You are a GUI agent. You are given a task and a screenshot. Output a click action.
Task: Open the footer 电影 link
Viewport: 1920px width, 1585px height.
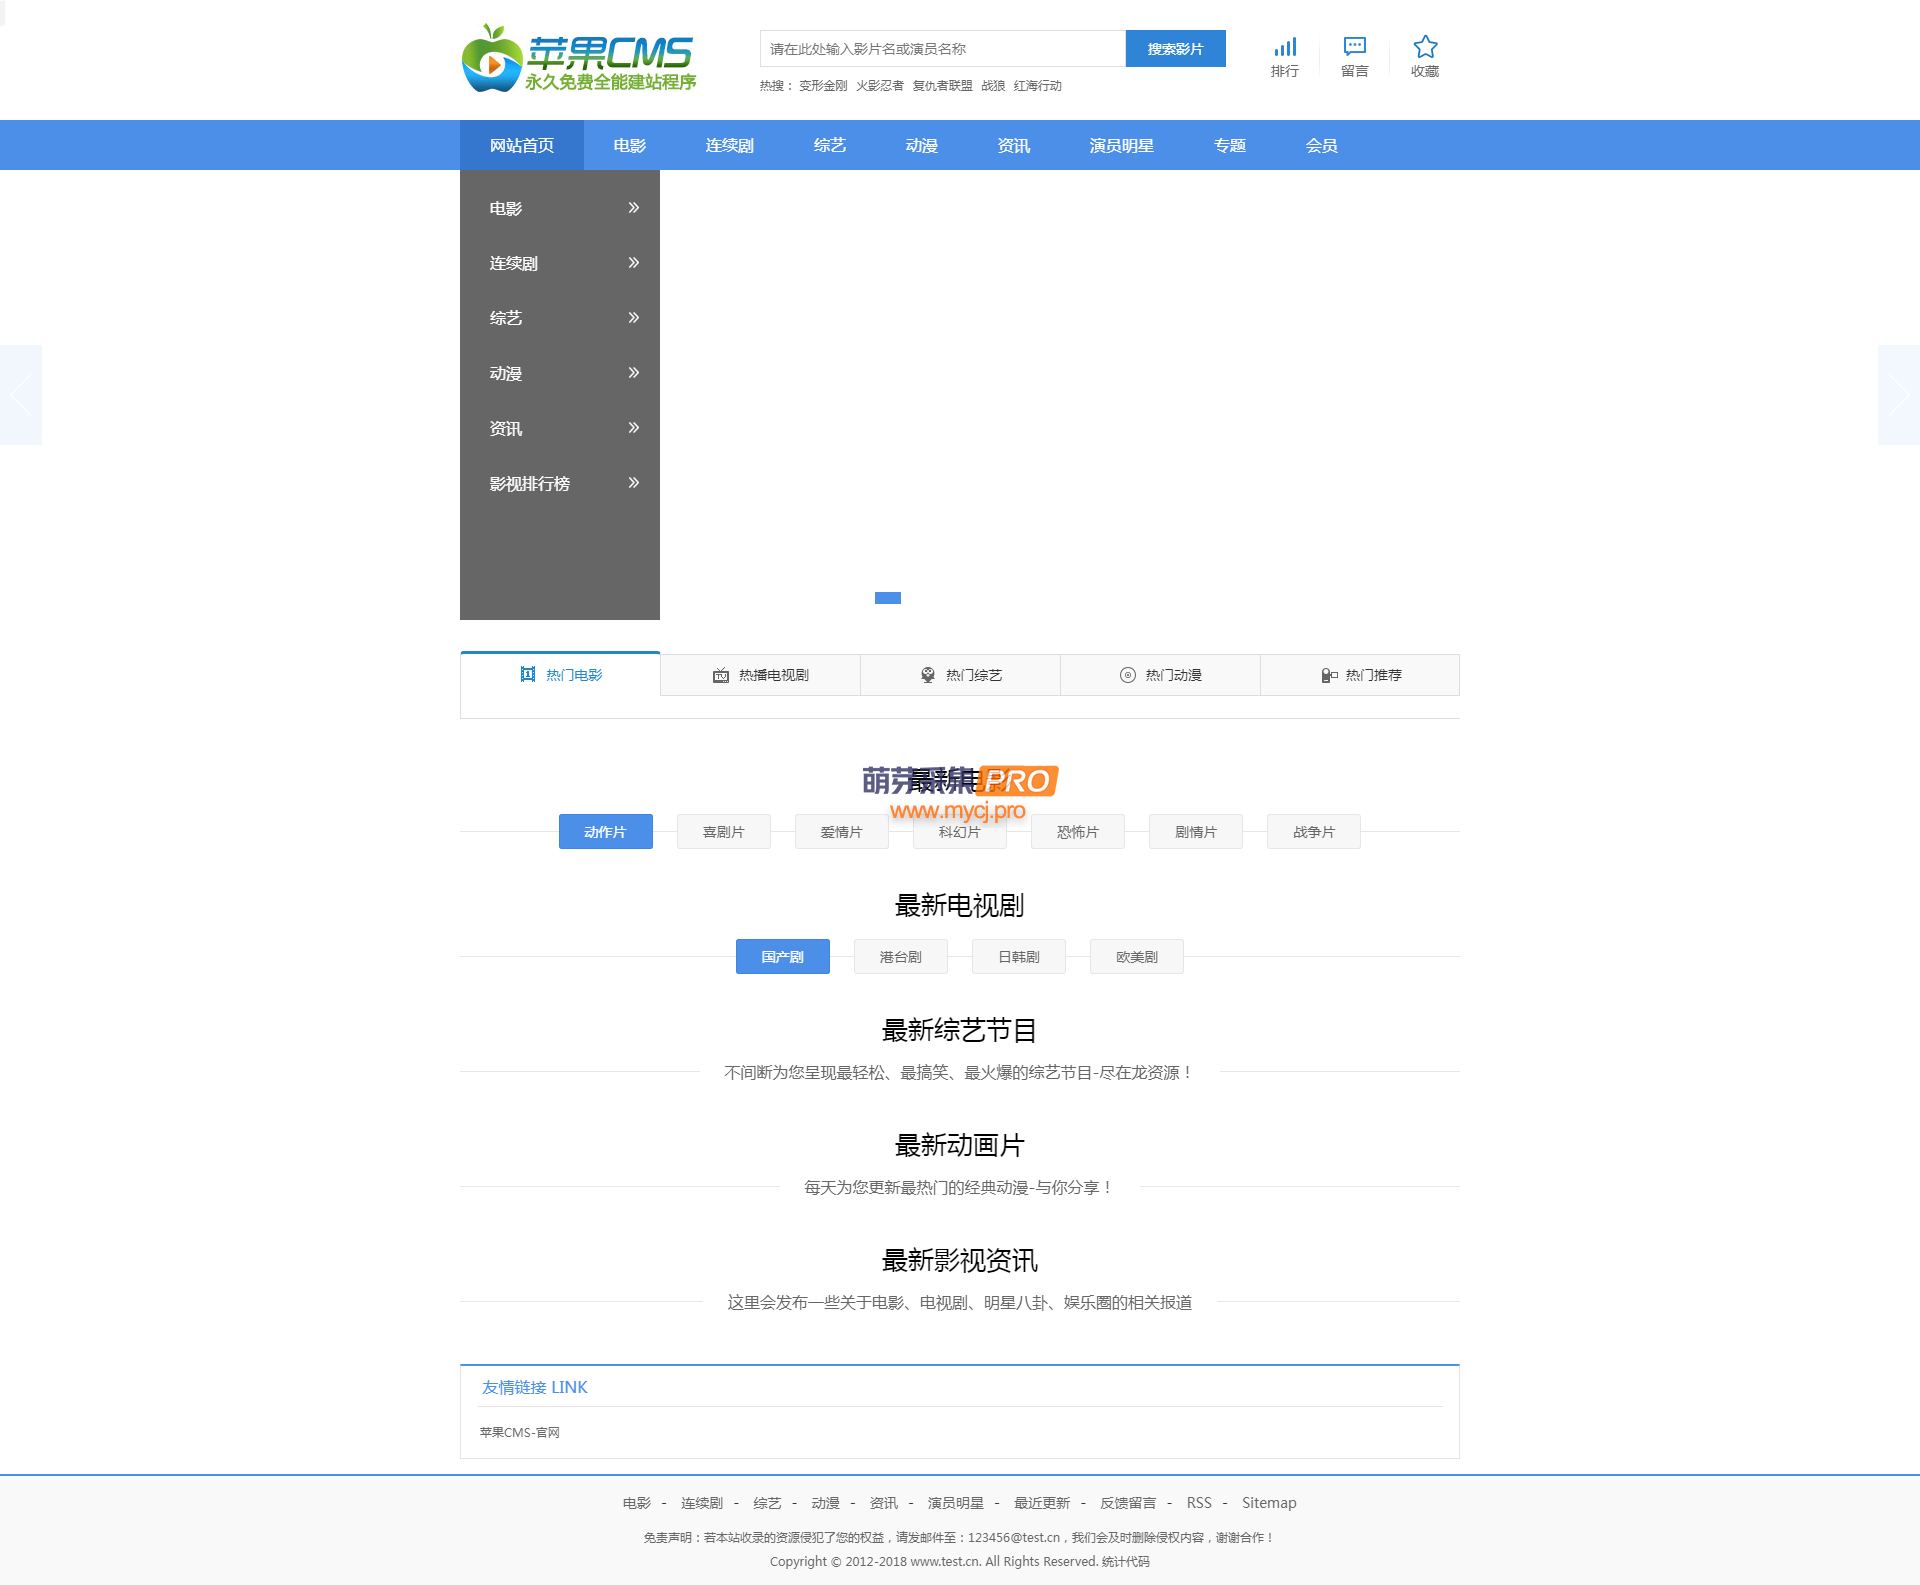[637, 1503]
